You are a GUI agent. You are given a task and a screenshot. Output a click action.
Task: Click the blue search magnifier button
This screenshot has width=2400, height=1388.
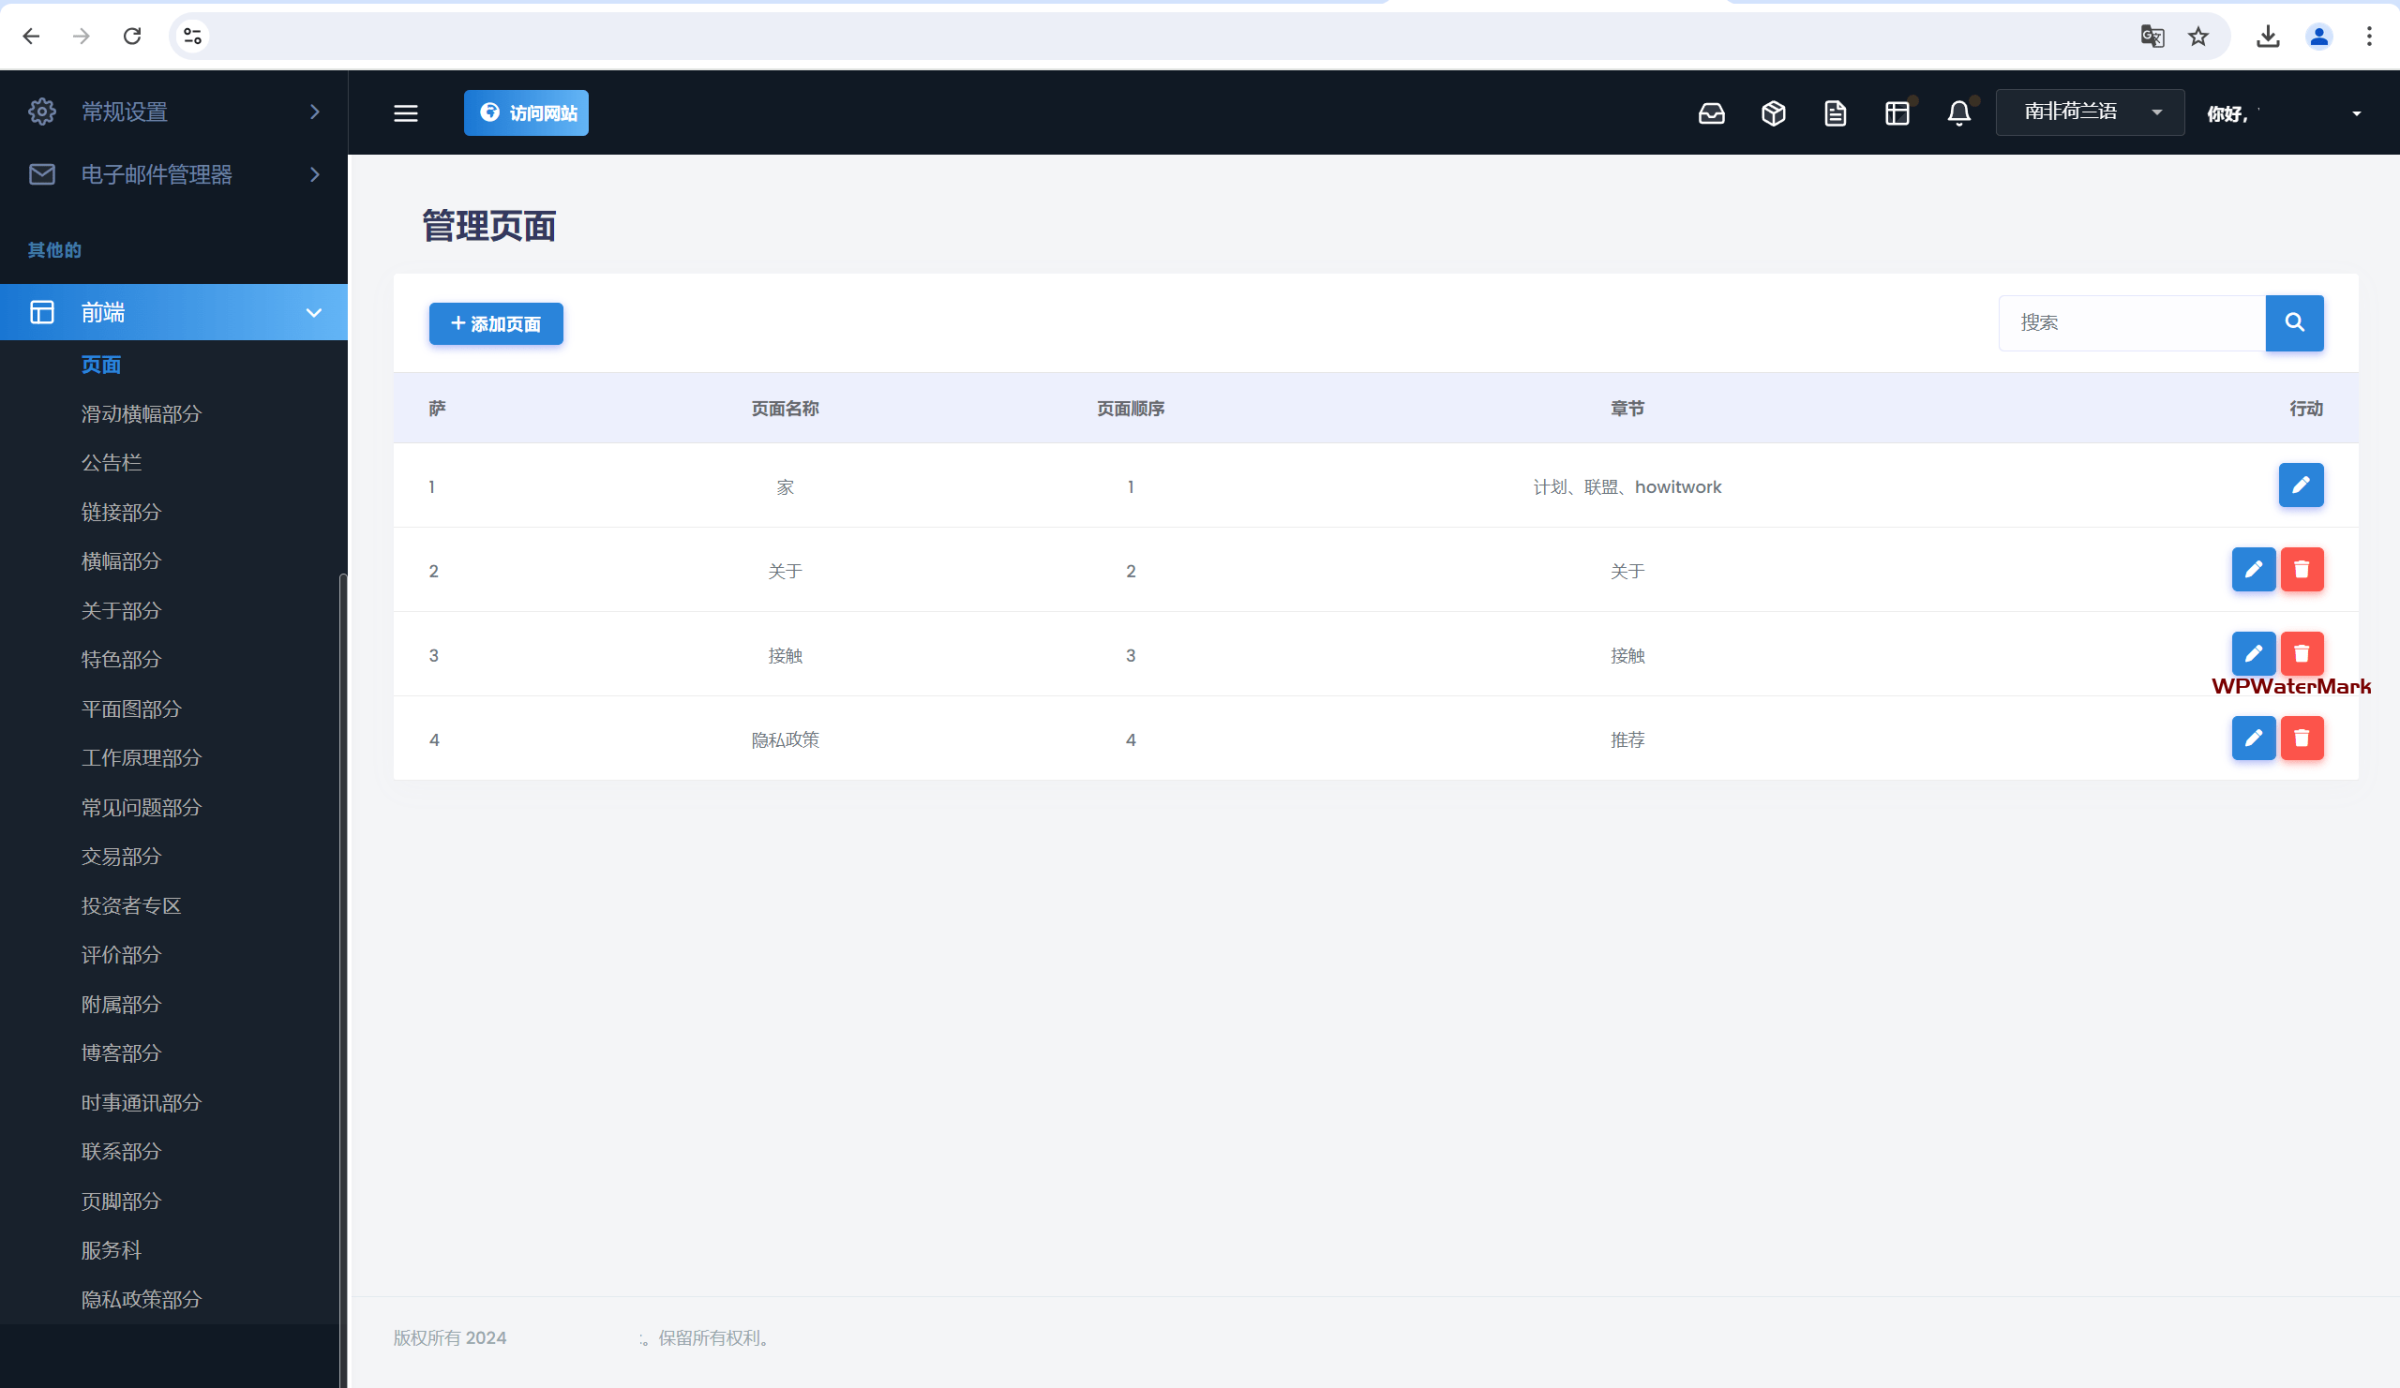point(2294,322)
